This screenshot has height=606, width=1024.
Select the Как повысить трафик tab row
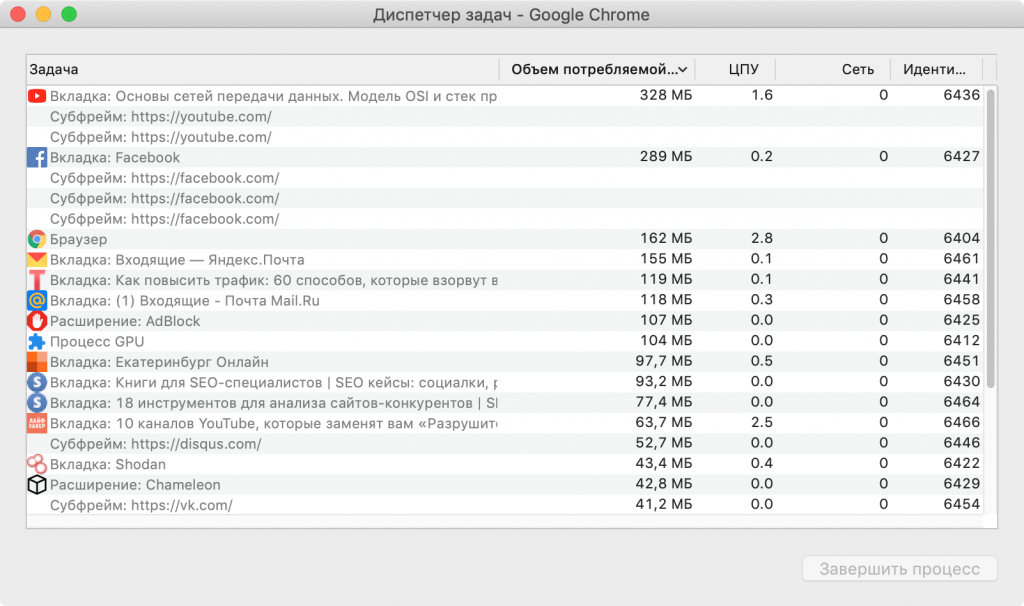(x=505, y=280)
